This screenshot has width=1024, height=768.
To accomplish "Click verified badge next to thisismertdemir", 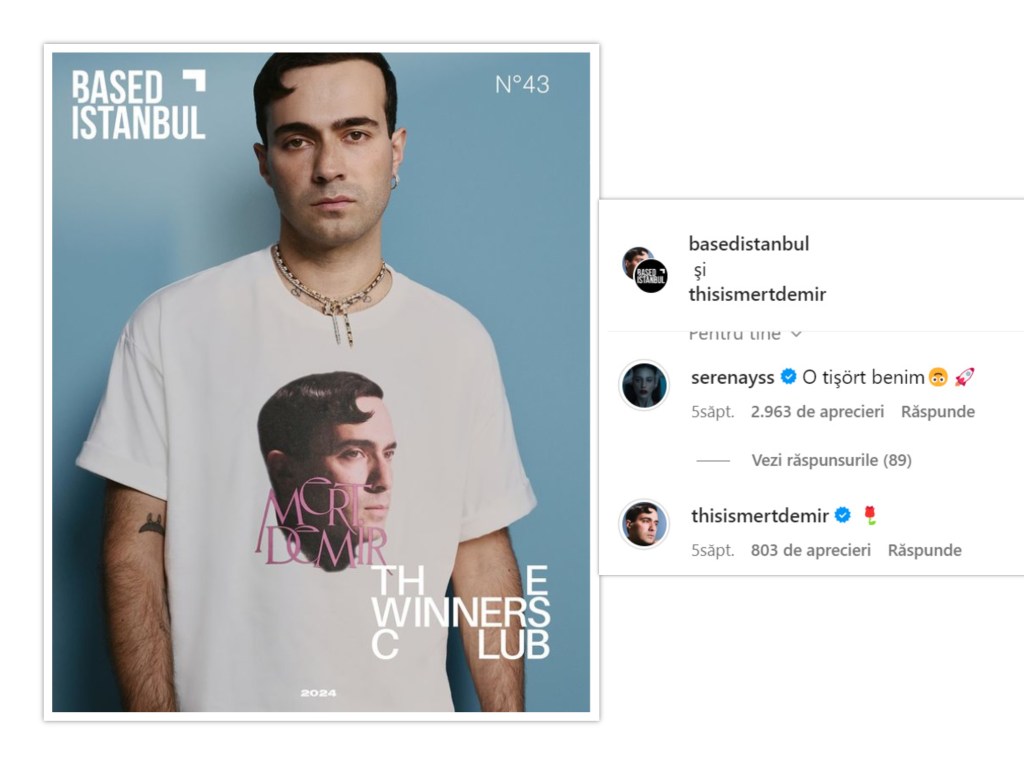I will [843, 515].
